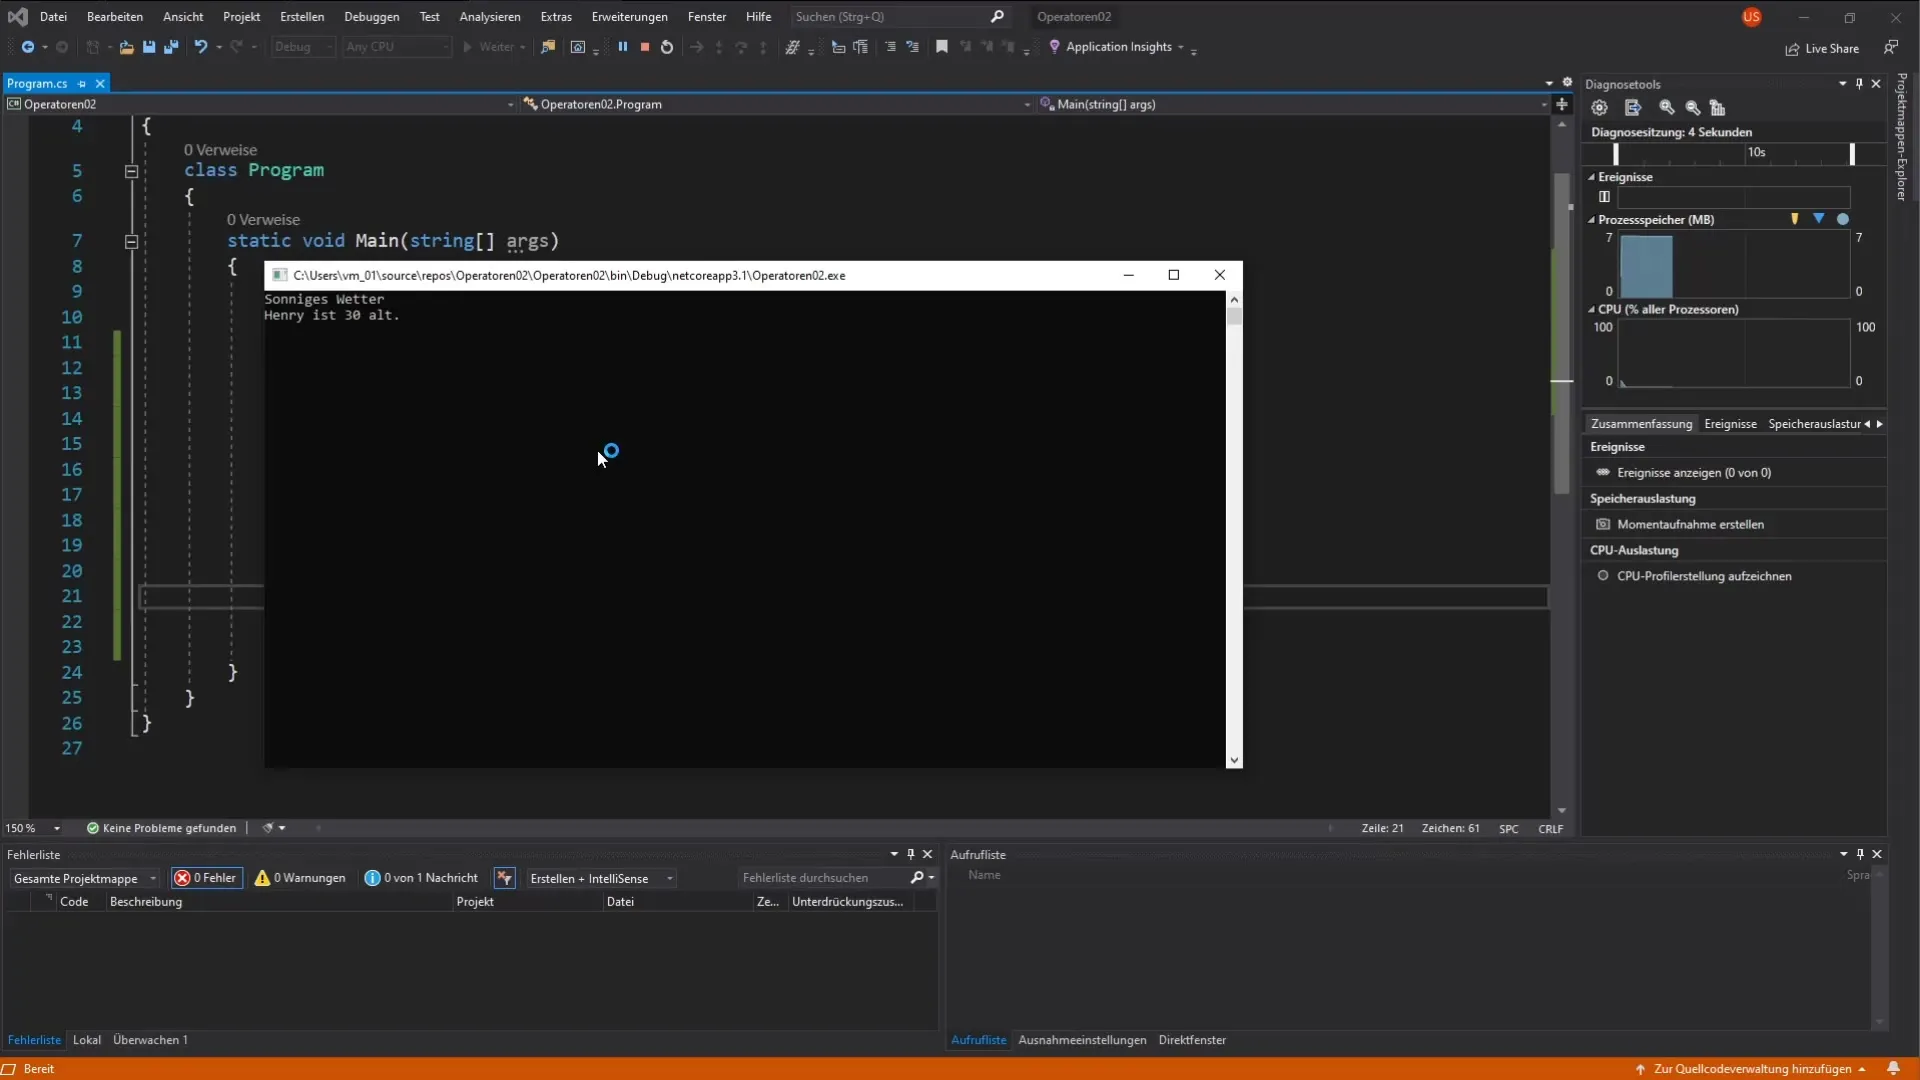Screen dimensions: 1920x1080
Task: Collapse the Main method code block
Action: tap(131, 241)
